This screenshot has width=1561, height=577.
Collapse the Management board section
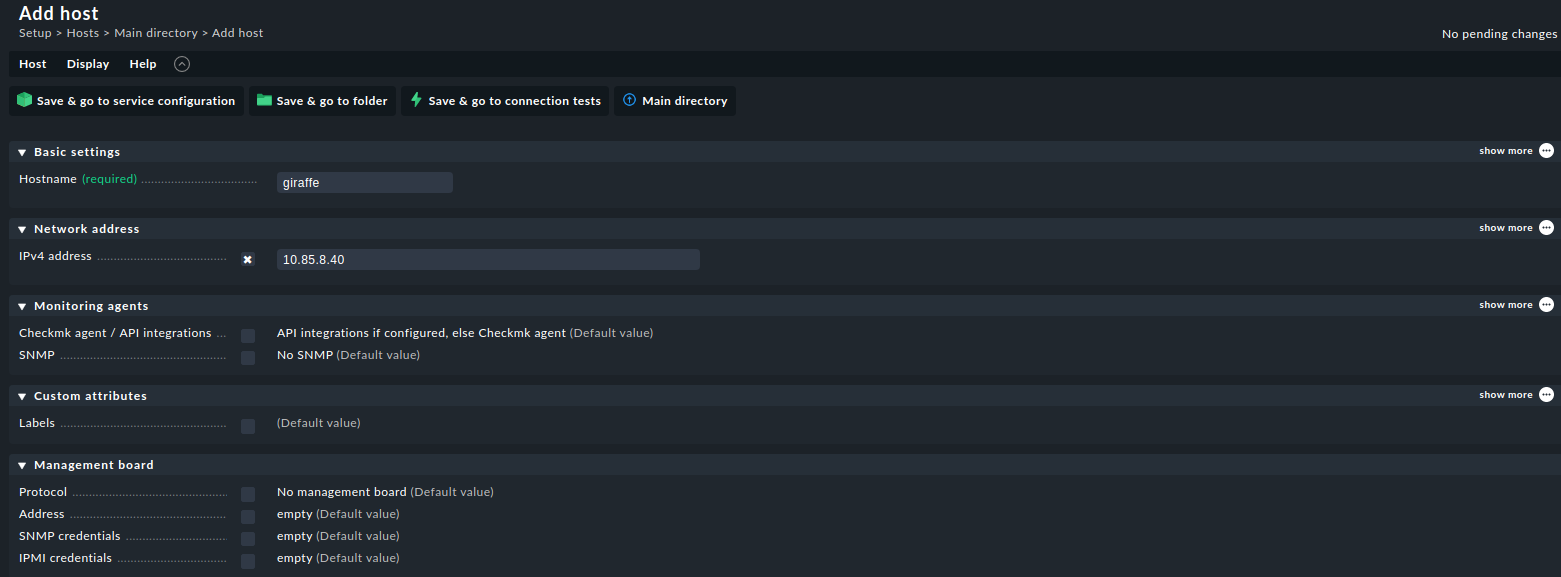(x=22, y=465)
